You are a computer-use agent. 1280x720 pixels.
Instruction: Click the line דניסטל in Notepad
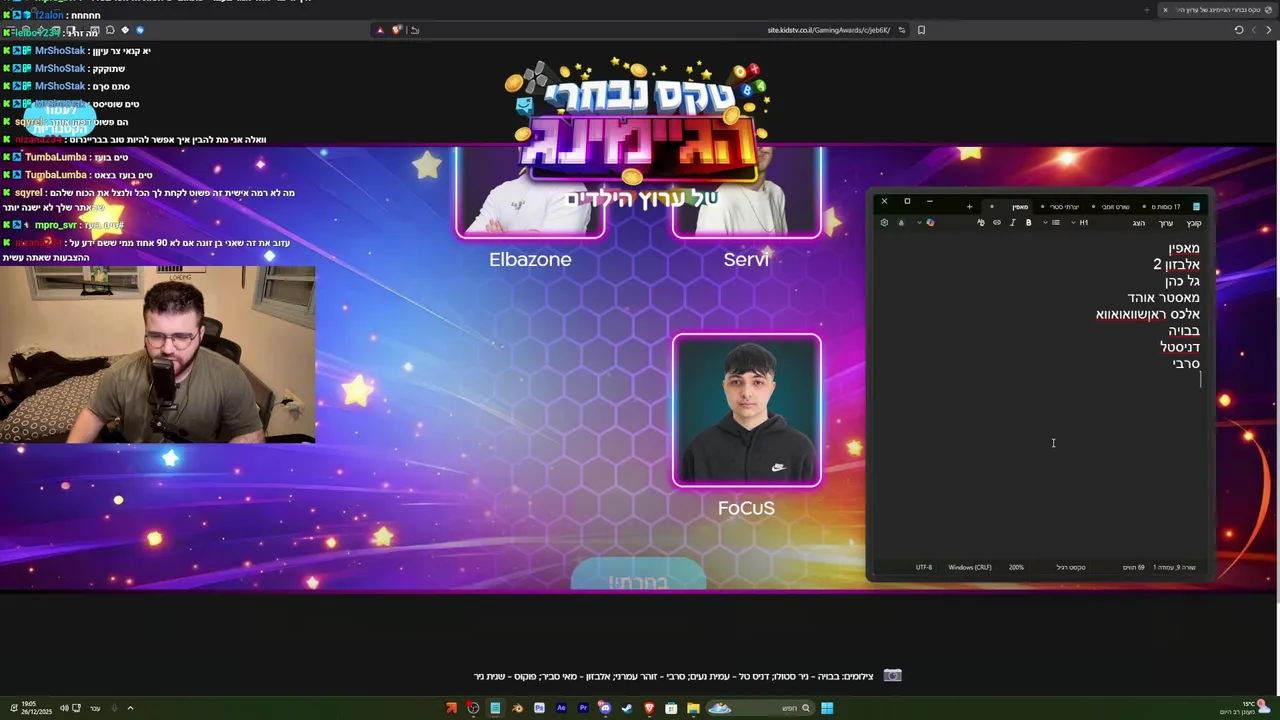tap(1180, 347)
